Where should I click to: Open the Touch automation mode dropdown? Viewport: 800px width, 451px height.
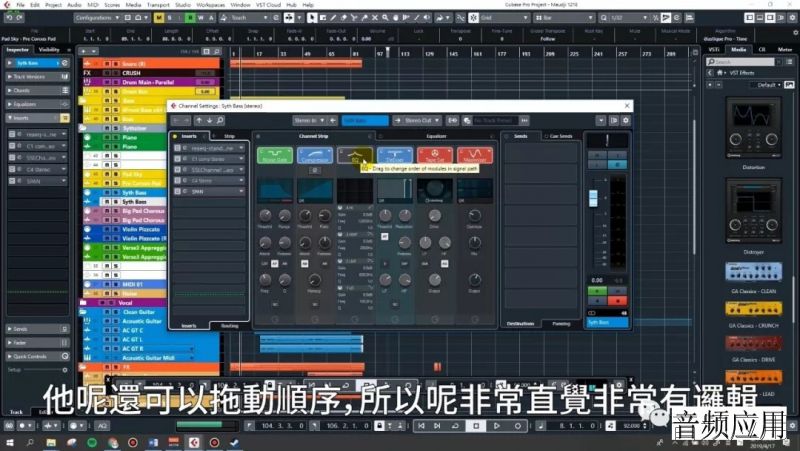249,18
